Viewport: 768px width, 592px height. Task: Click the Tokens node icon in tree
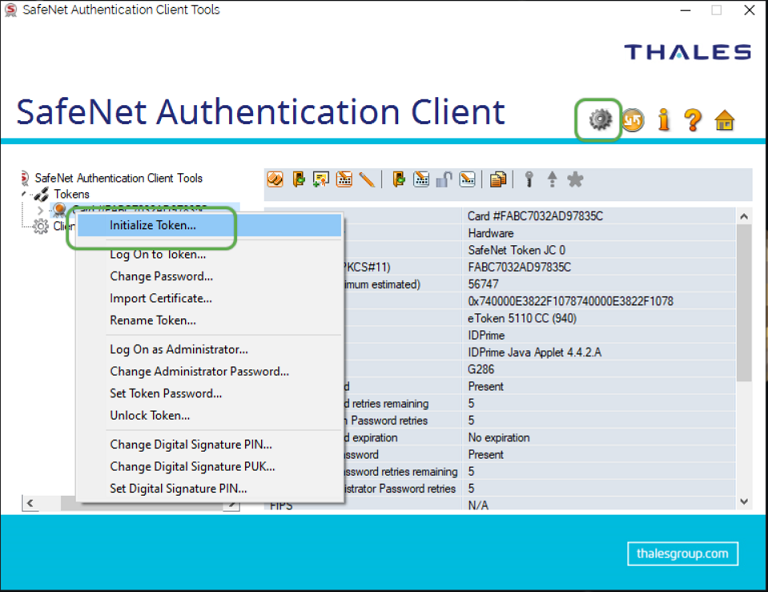42,194
